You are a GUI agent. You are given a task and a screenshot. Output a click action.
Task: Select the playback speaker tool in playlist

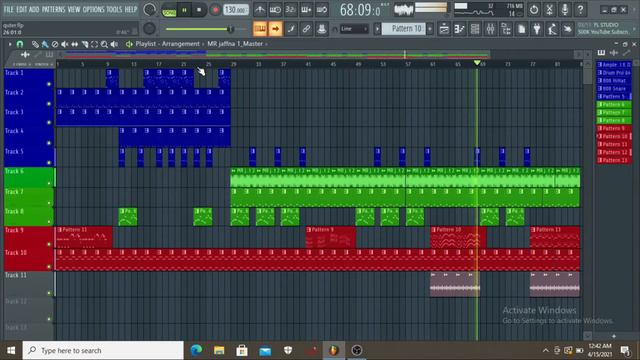tap(115, 44)
